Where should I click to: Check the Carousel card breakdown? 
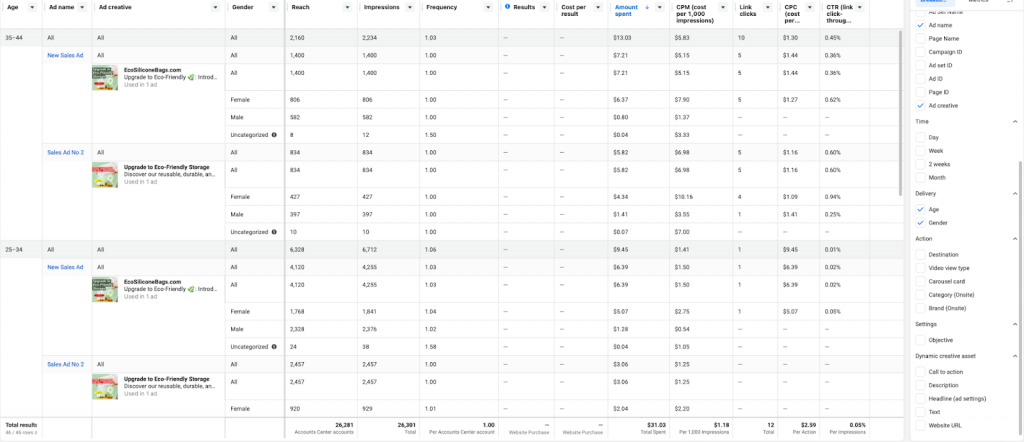point(920,281)
